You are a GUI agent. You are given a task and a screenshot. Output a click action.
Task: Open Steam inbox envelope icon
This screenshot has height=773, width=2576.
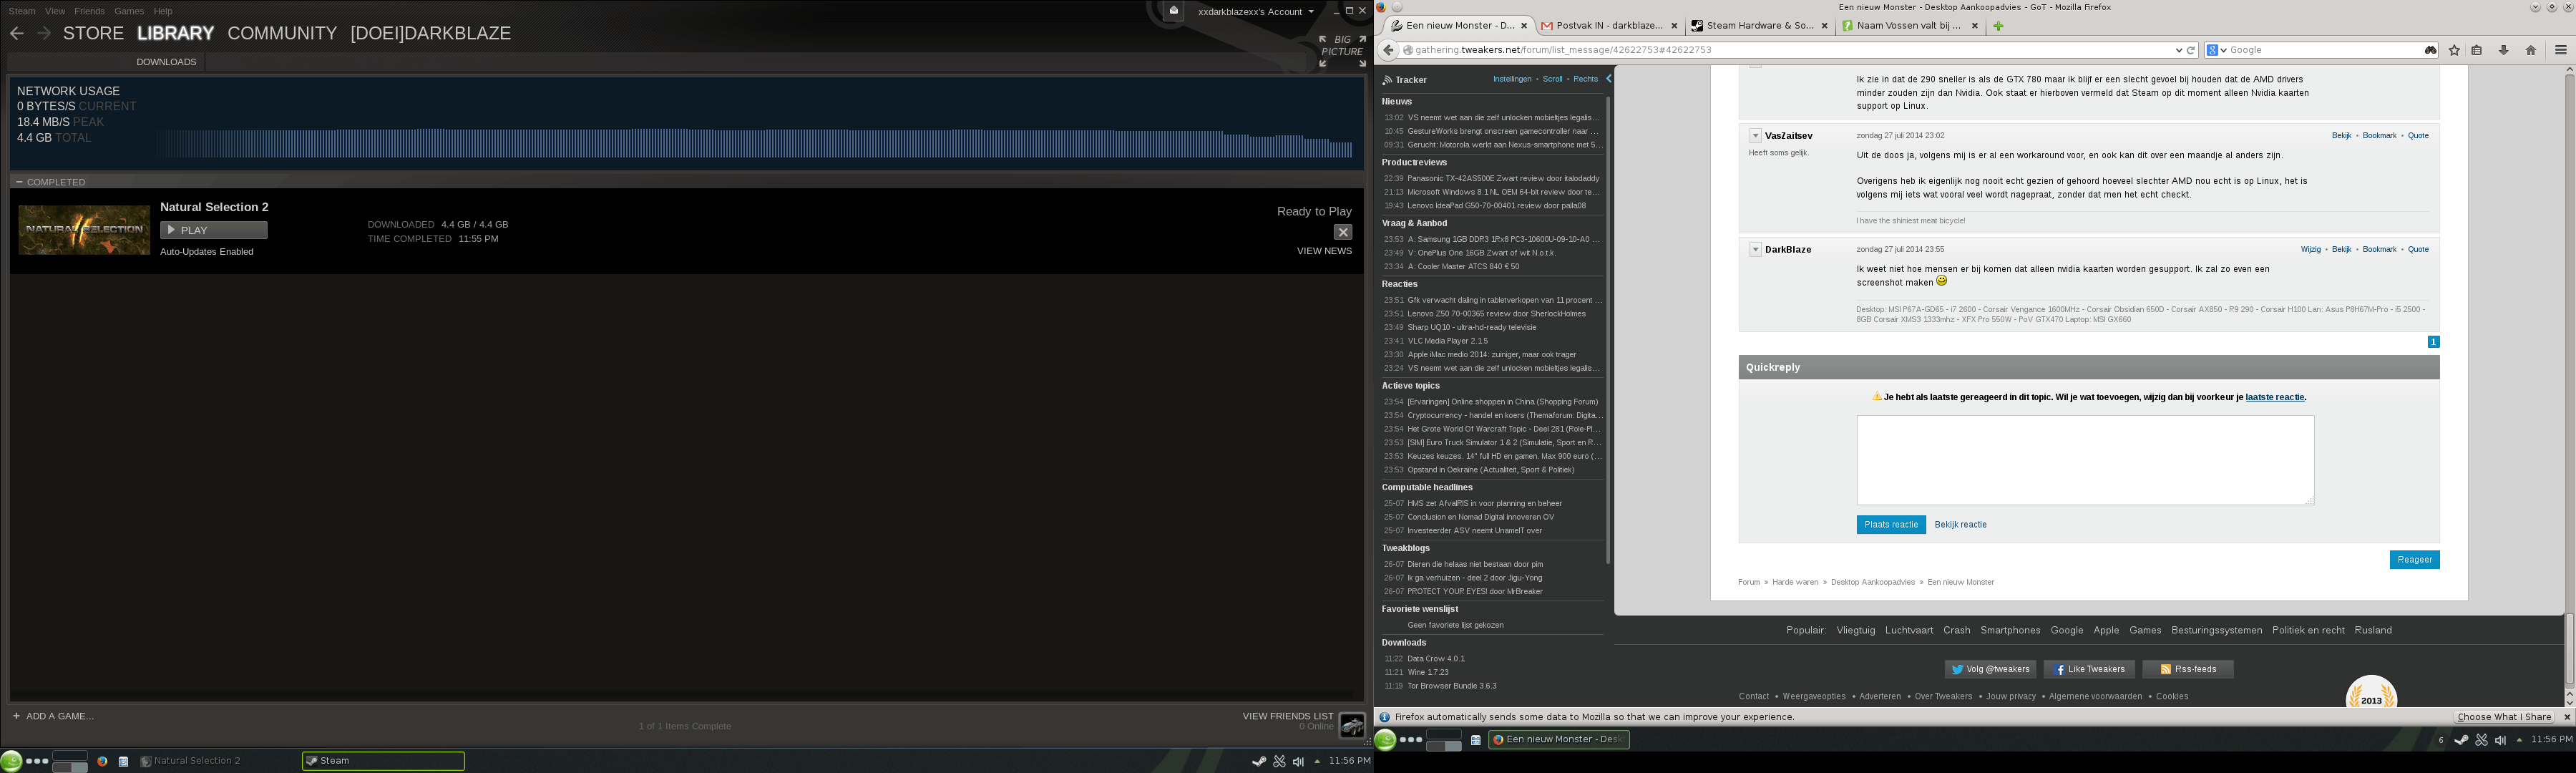1174,11
